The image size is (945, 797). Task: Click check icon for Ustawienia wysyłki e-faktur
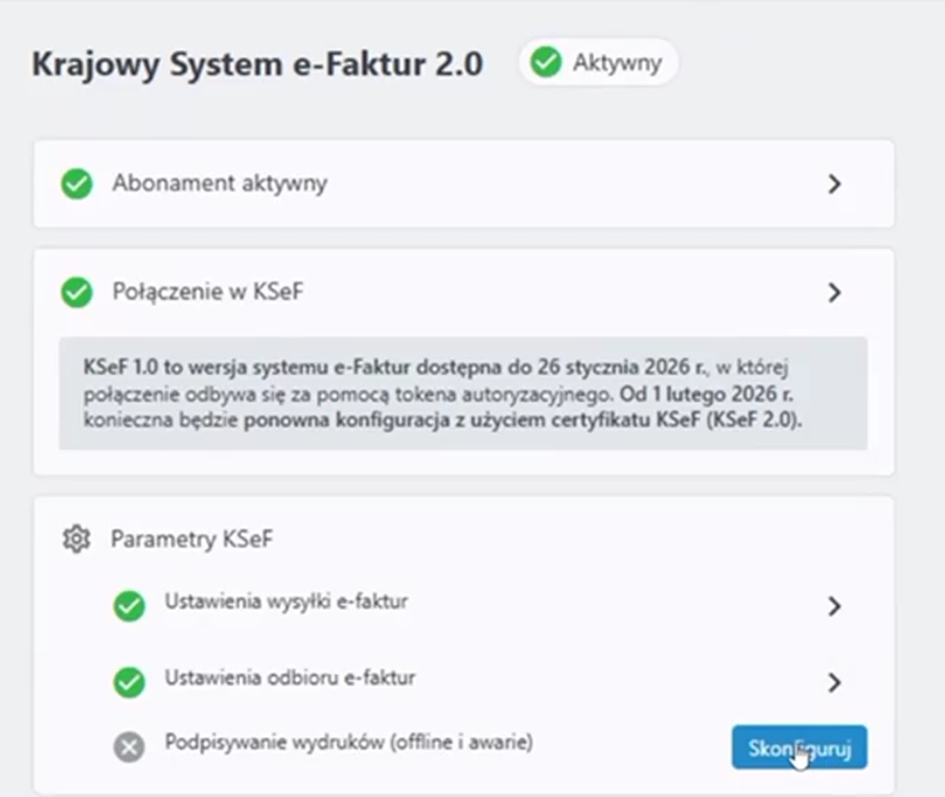[x=129, y=605]
